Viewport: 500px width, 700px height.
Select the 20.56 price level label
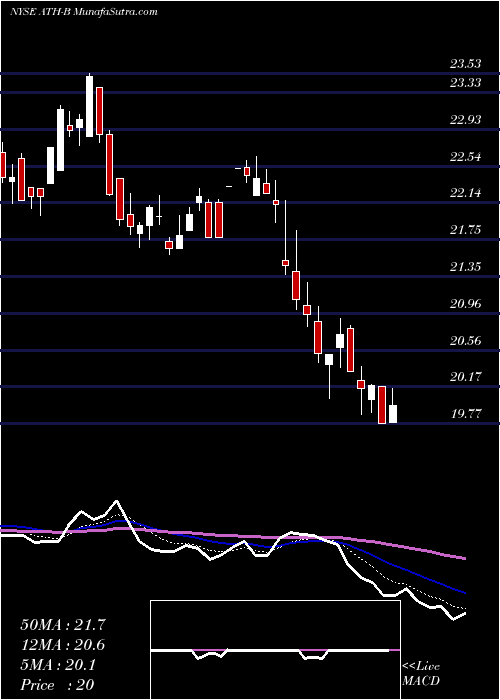[x=466, y=341]
